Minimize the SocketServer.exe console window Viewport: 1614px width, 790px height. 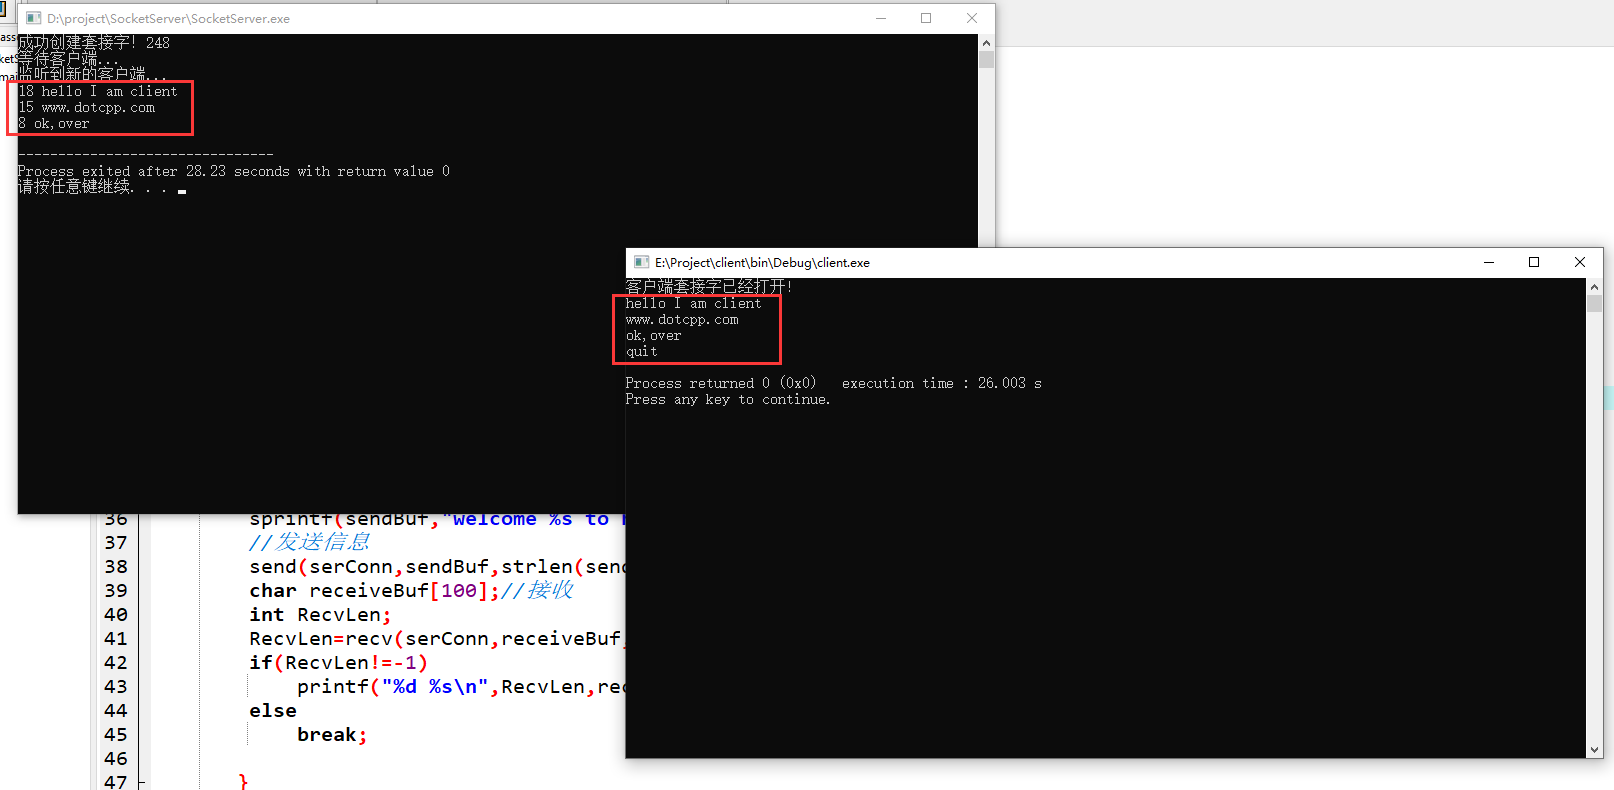pyautogui.click(x=881, y=18)
